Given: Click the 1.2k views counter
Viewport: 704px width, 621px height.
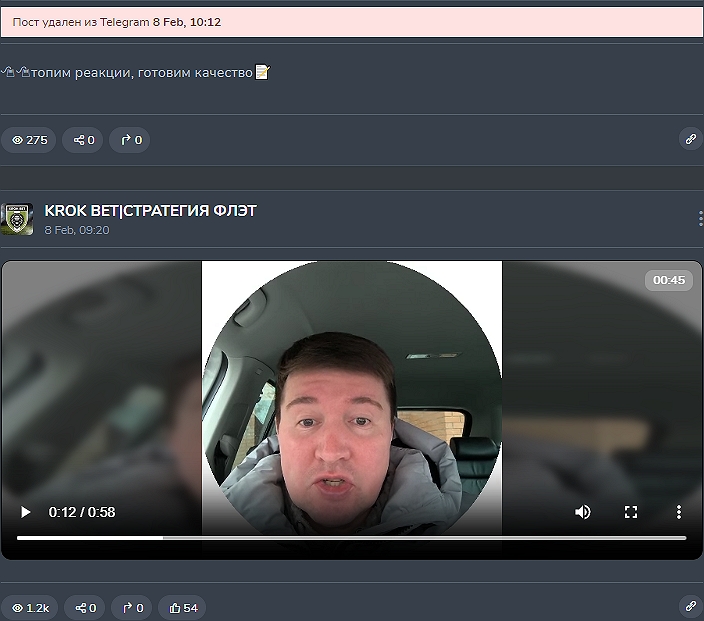Looking at the screenshot, I should (x=29, y=607).
